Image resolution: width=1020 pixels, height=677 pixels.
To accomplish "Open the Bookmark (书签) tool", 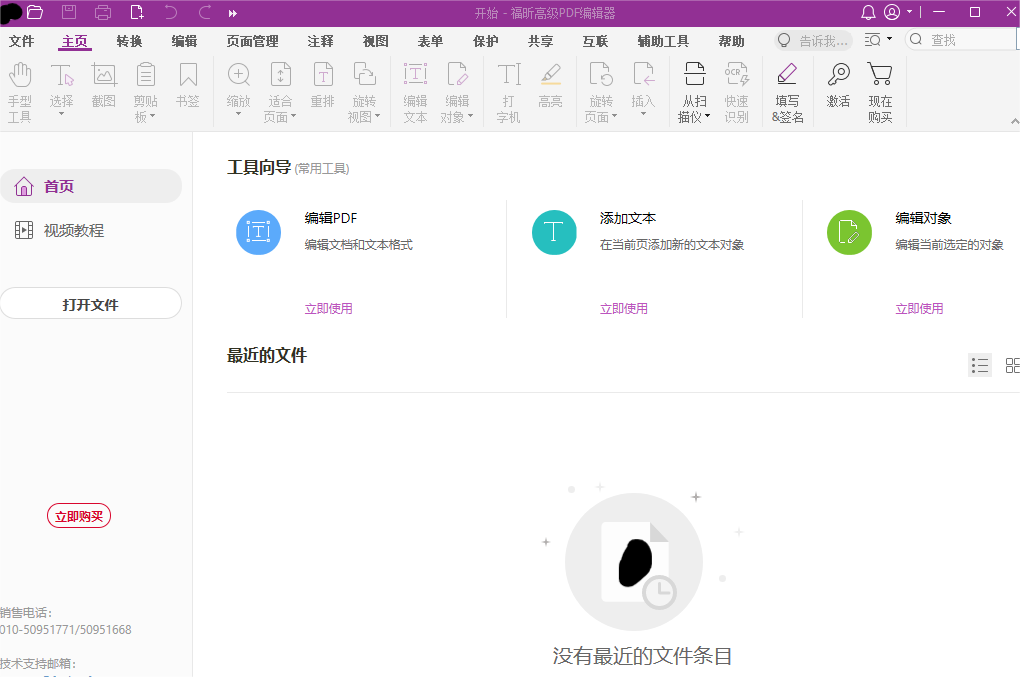I will pyautogui.click(x=187, y=90).
